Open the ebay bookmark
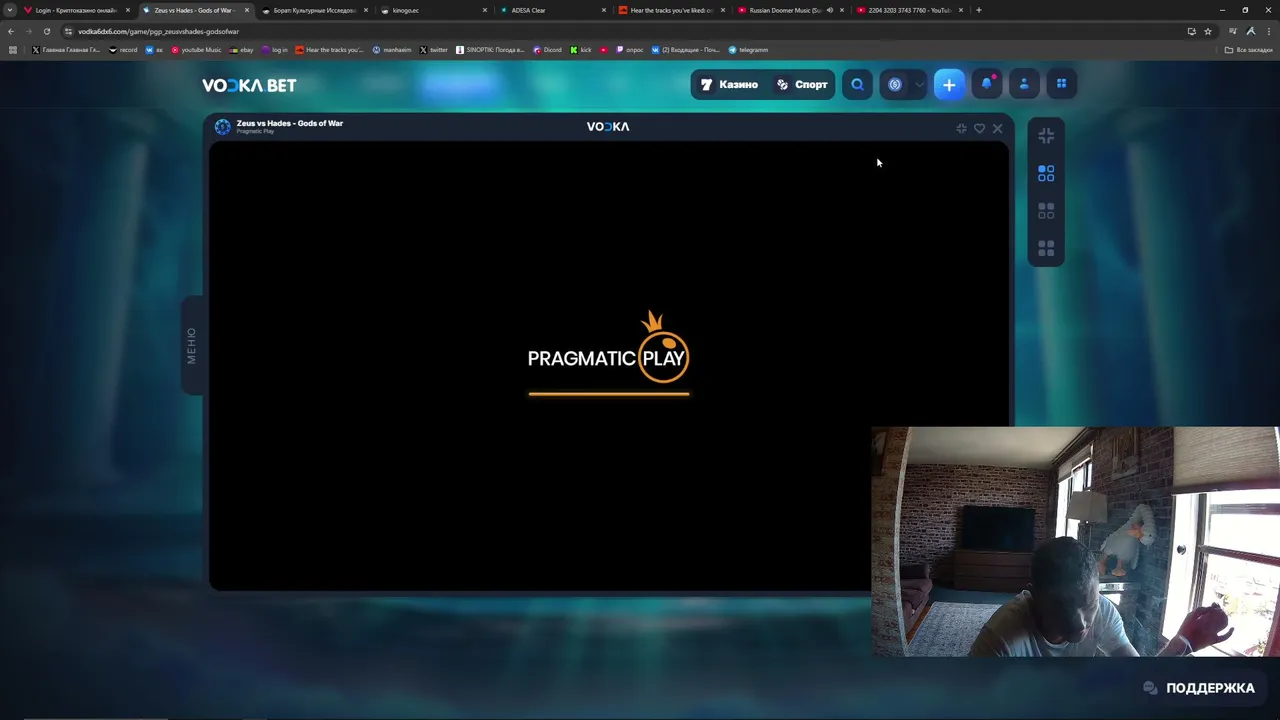Screen dimensions: 1280x720 [x=241, y=50]
